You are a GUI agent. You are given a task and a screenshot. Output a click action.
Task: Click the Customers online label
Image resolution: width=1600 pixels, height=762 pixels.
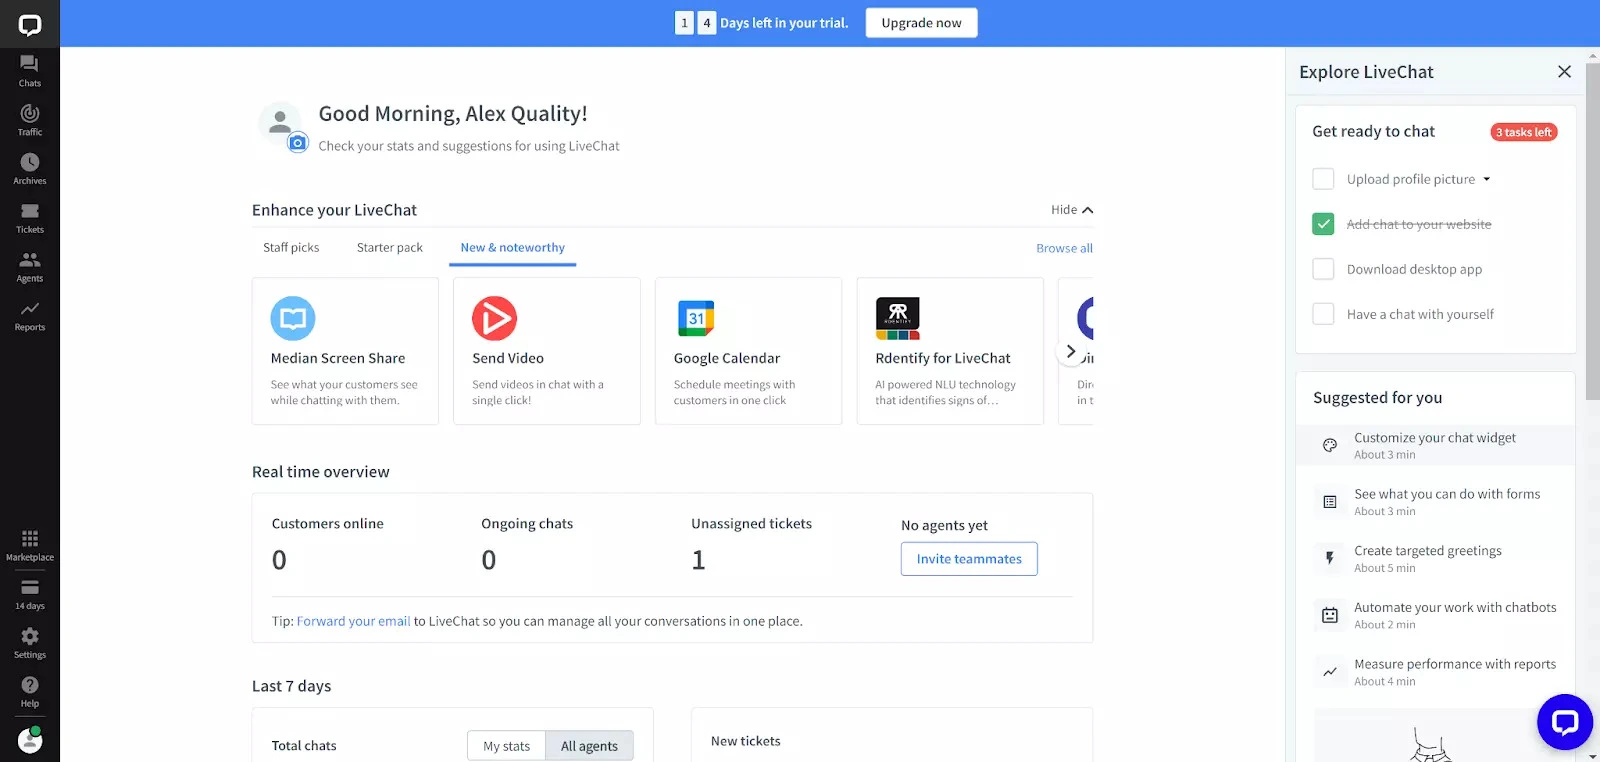coord(328,523)
